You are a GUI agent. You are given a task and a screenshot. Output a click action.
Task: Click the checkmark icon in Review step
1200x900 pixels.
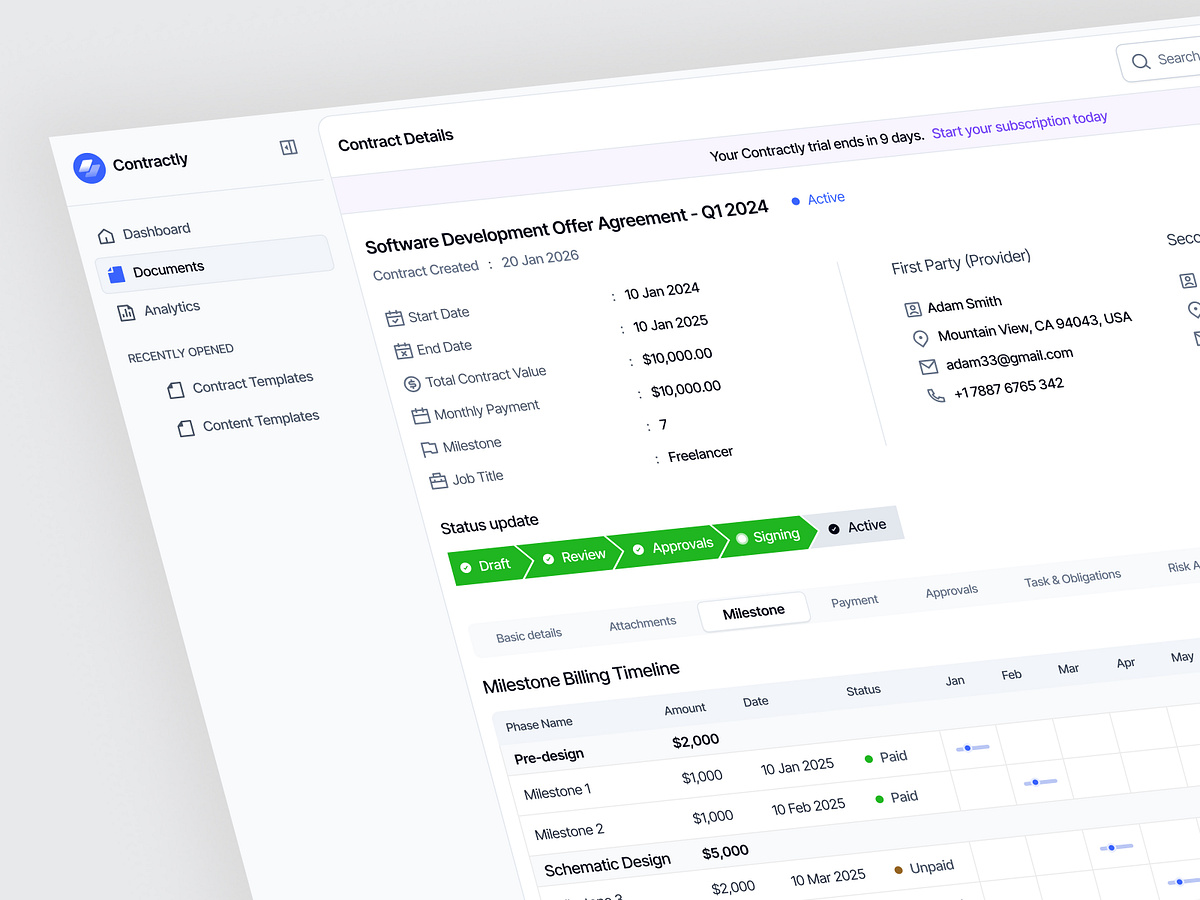pos(548,559)
